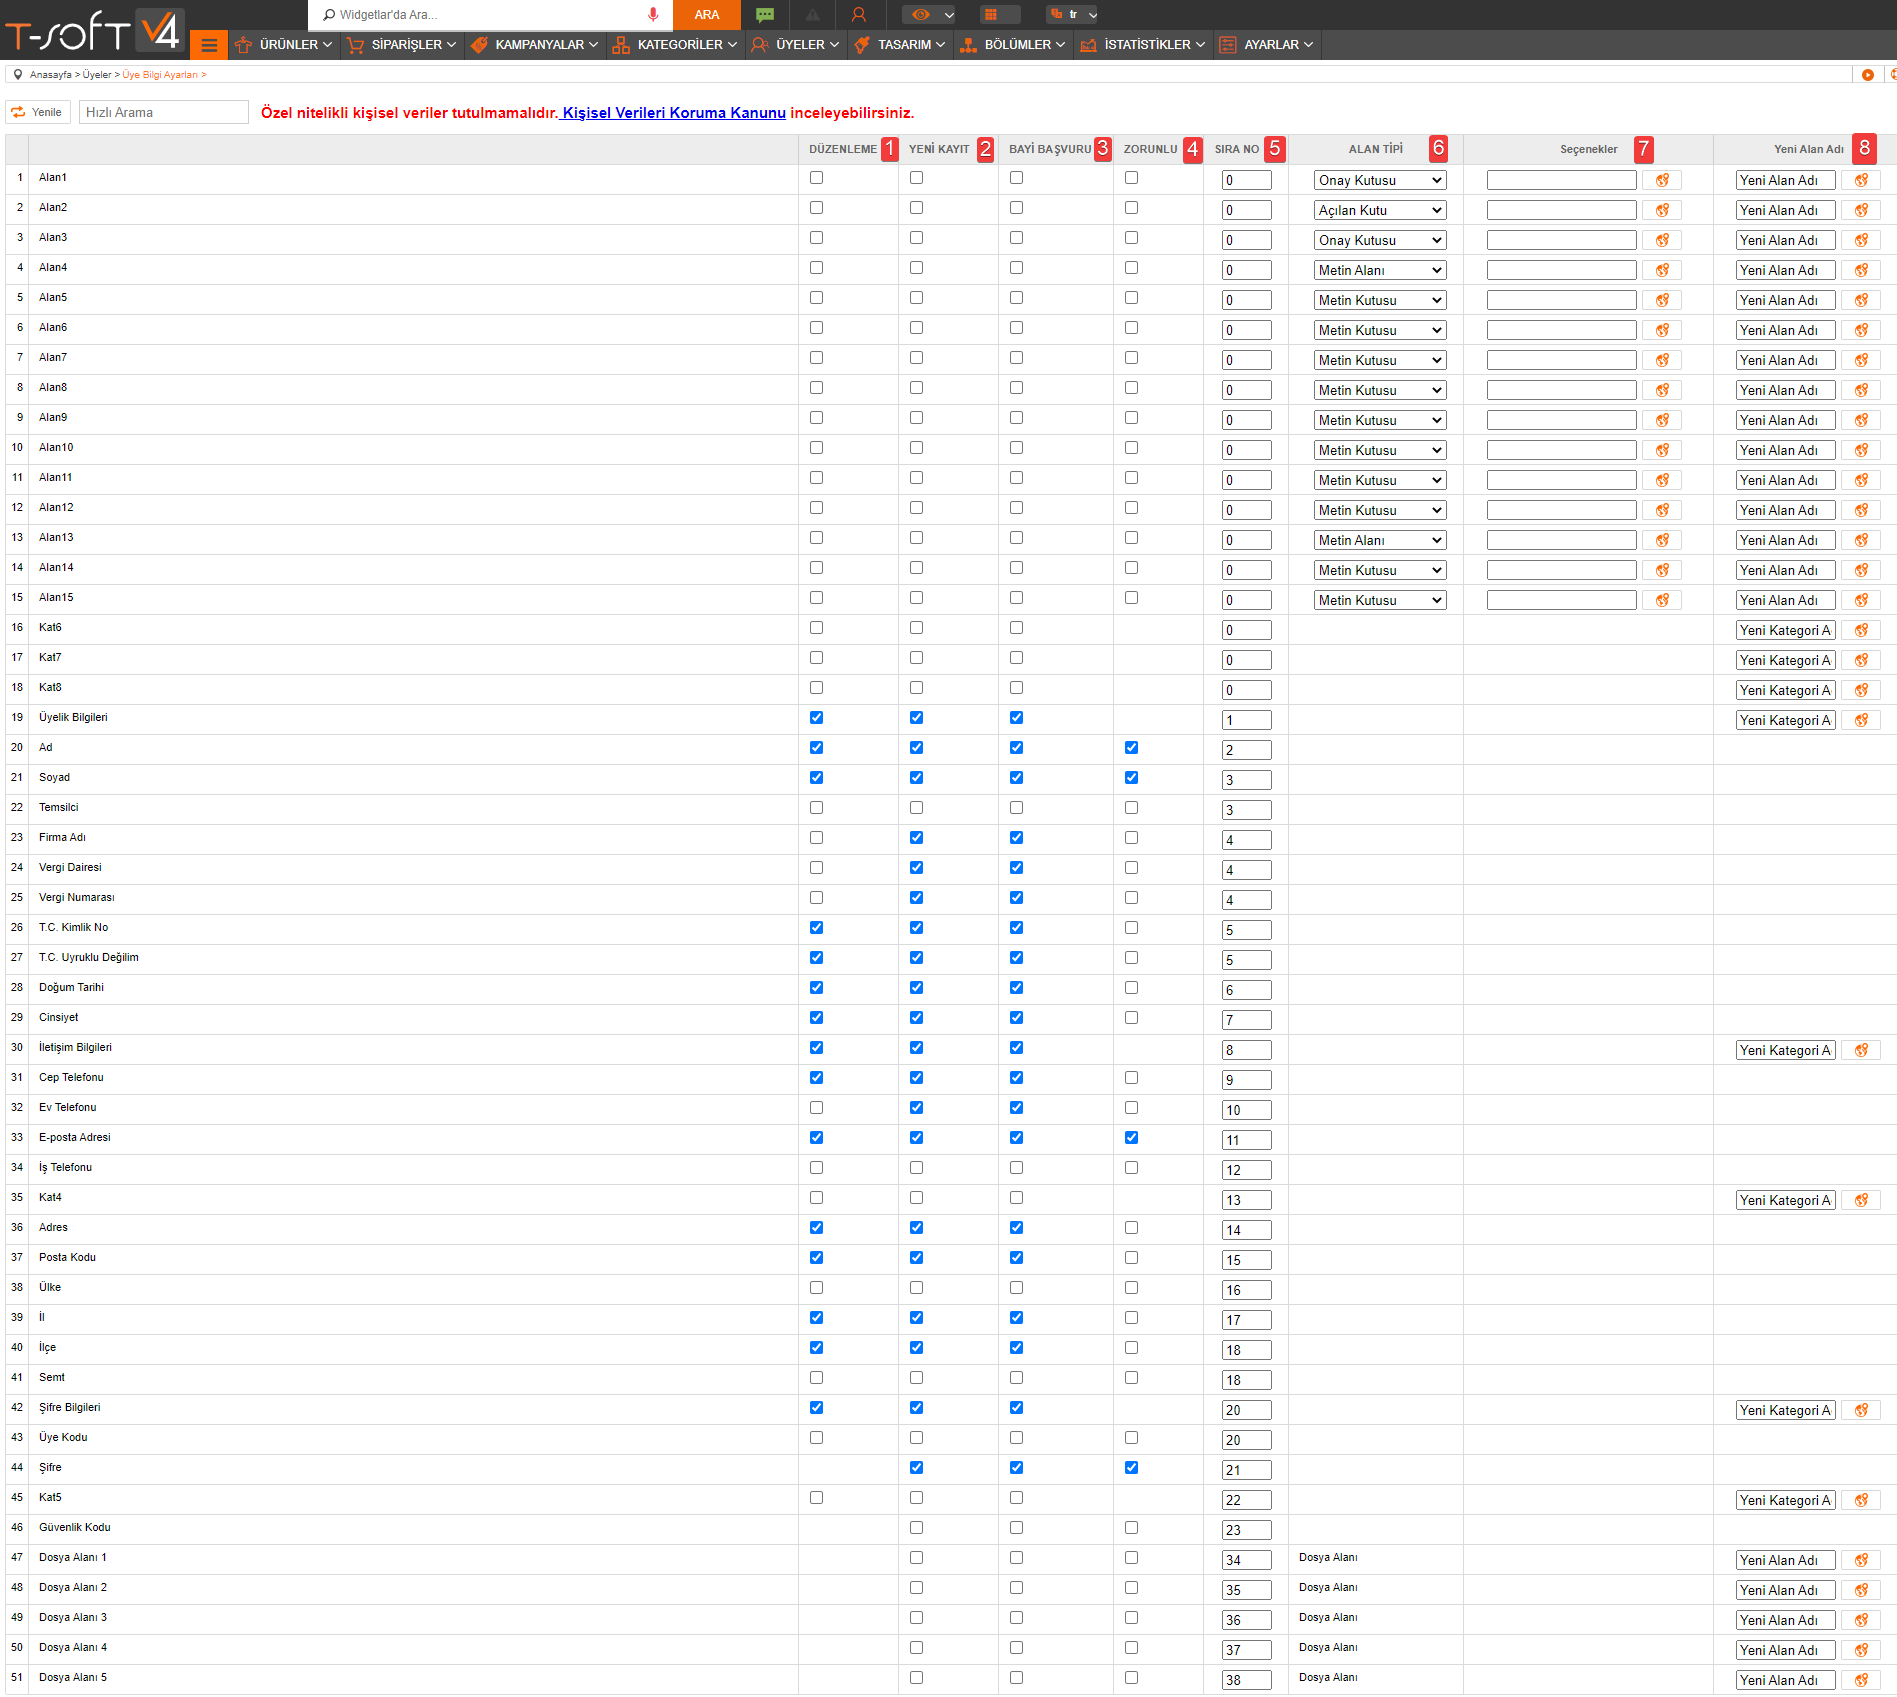Go to Anasayfa in breadcrumb
Viewport: 1897px width, 1697px height.
pyautogui.click(x=50, y=75)
